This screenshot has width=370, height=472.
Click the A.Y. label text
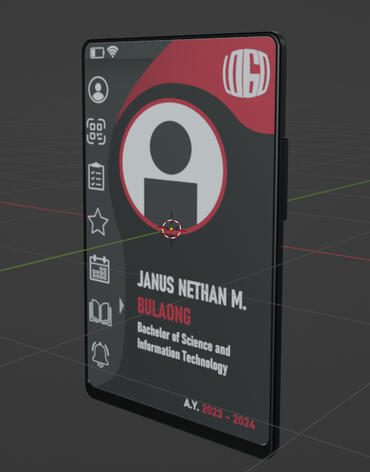(191, 405)
